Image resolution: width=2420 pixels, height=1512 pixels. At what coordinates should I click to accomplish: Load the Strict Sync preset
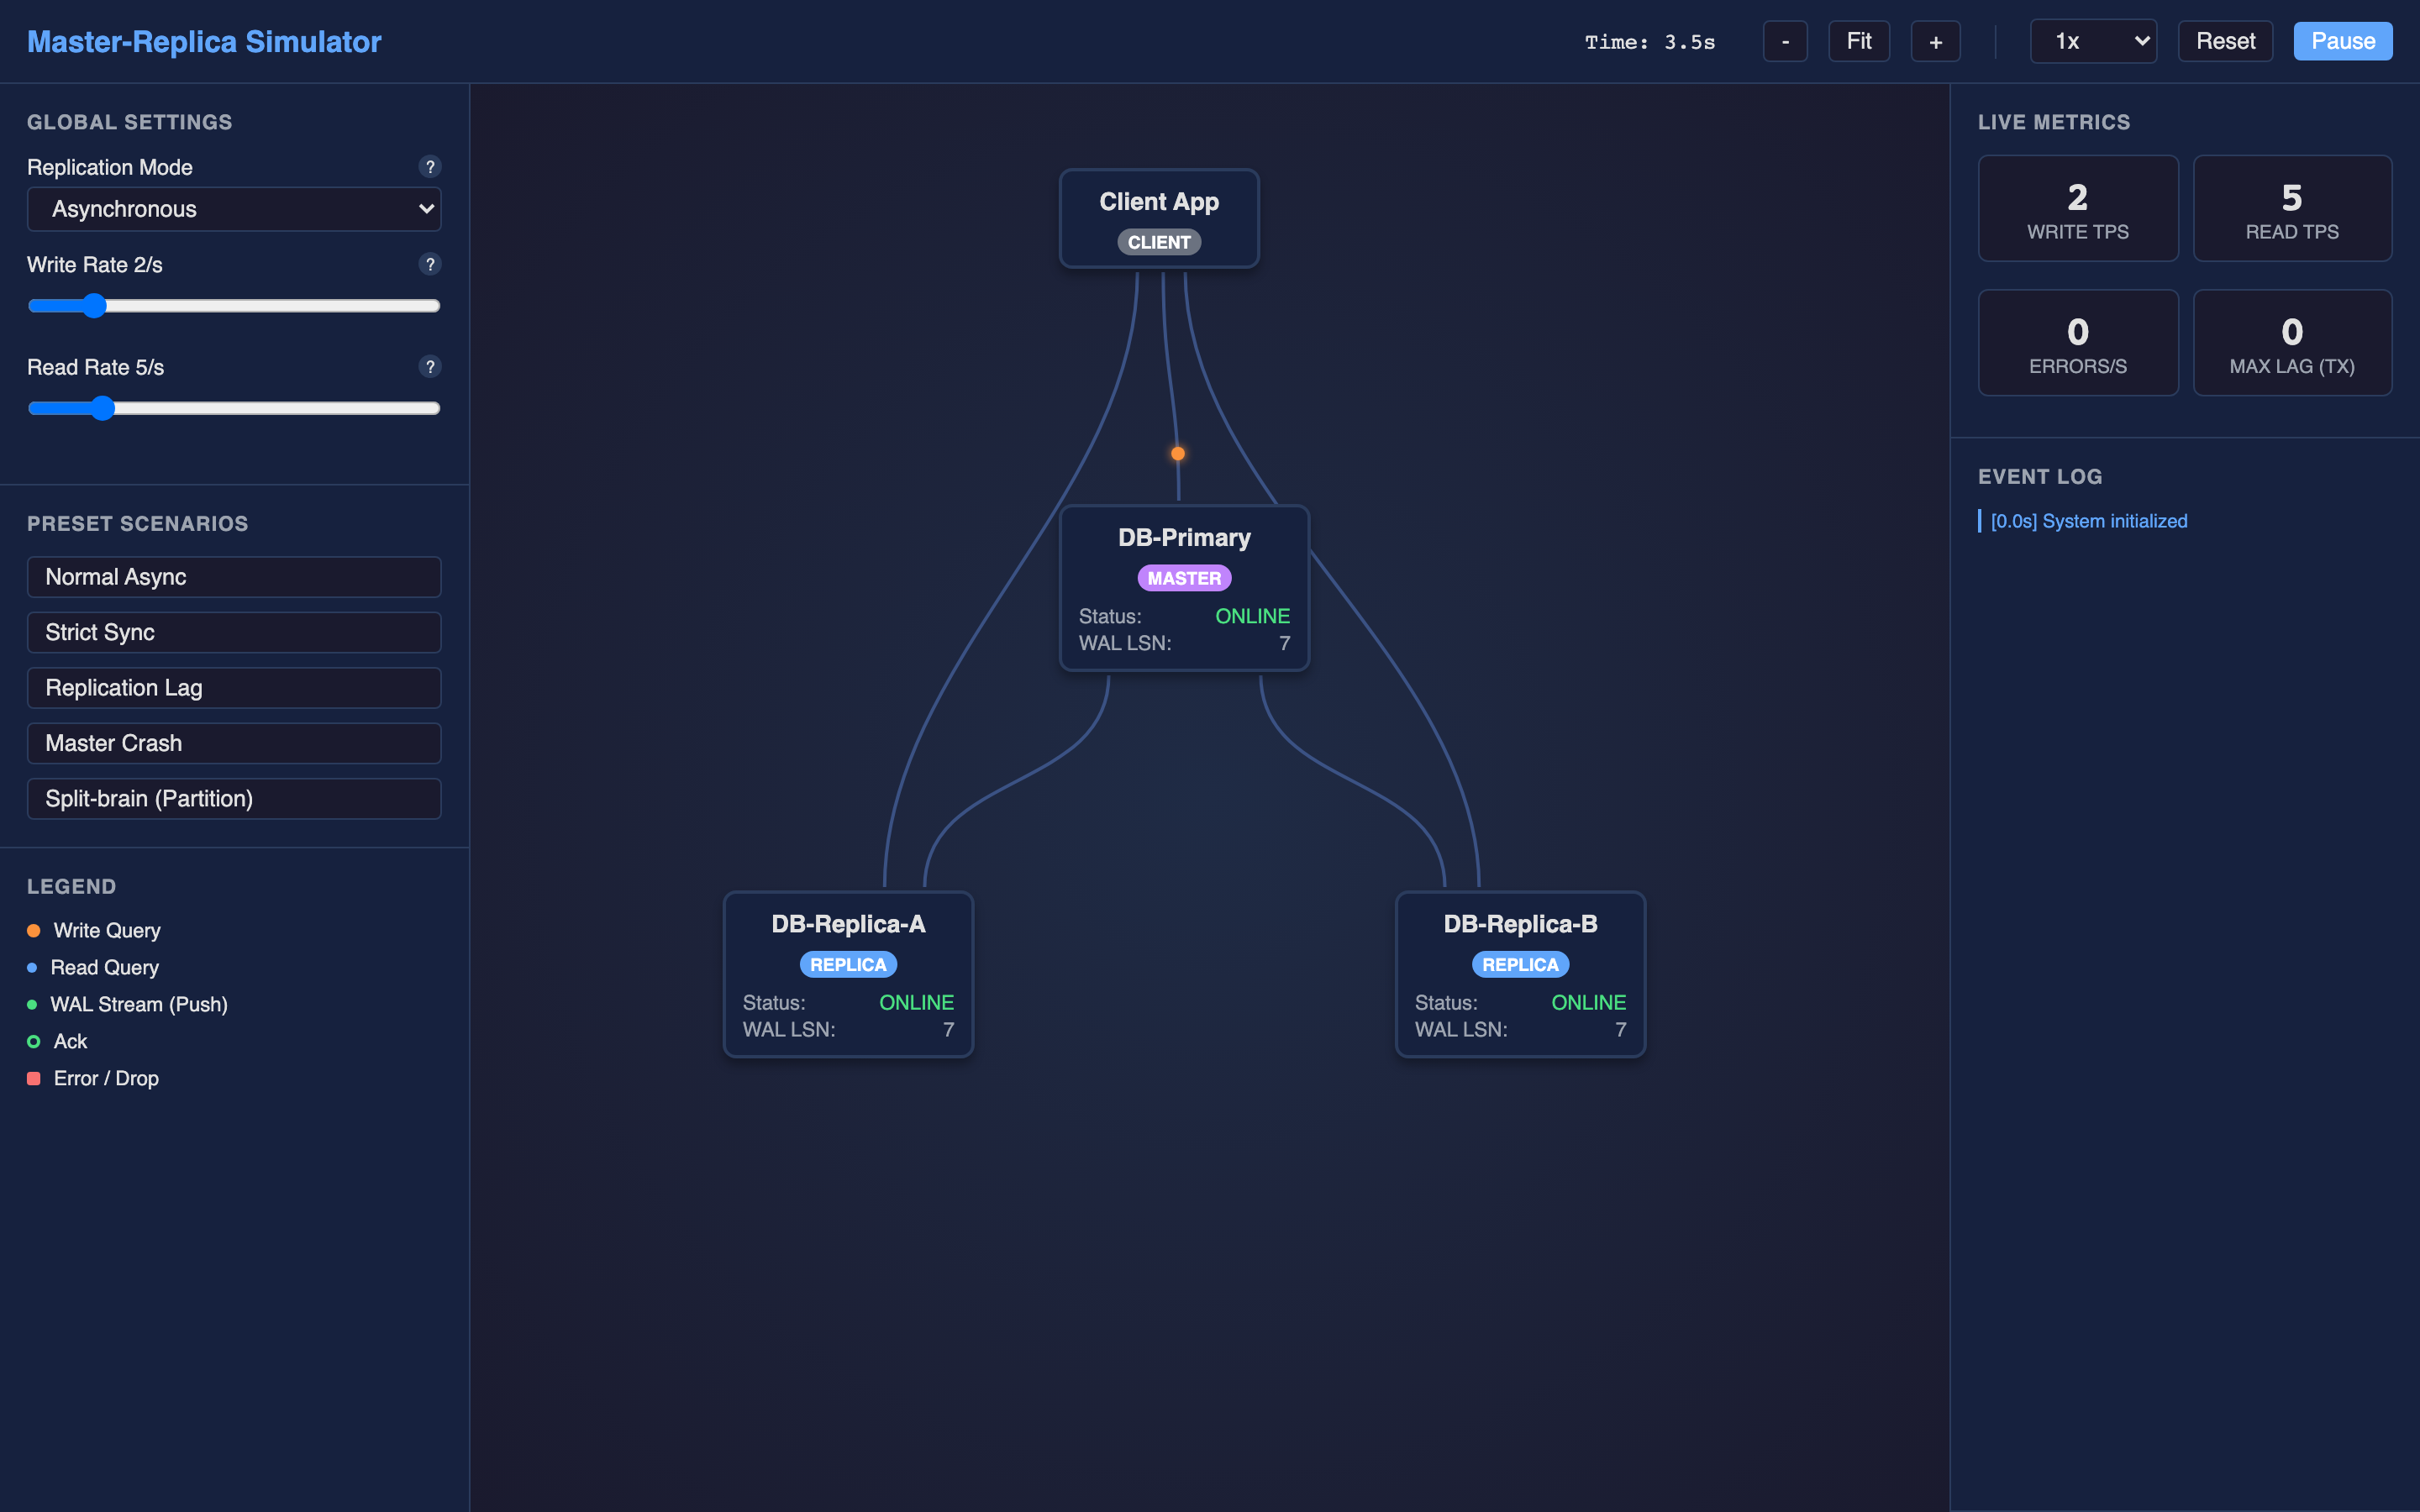(x=234, y=632)
